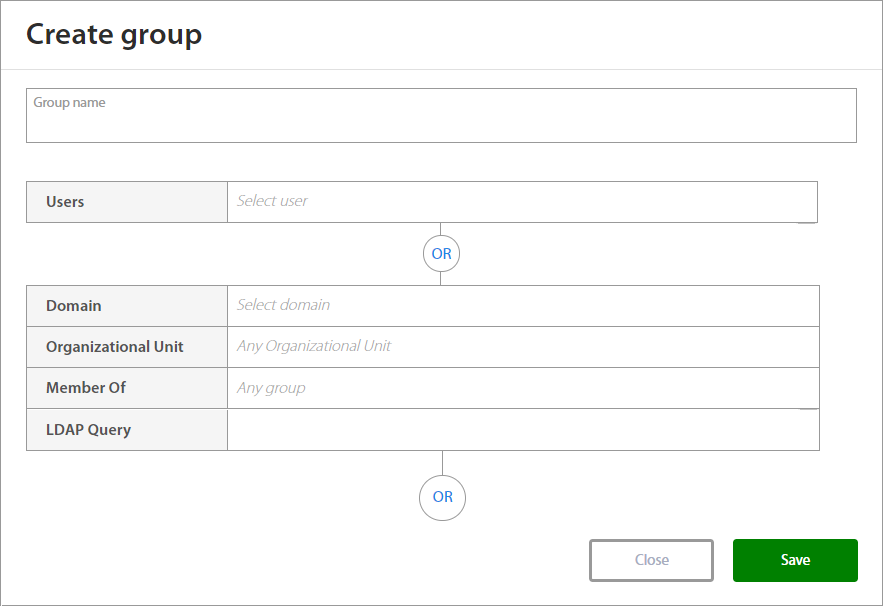Click the Member Of row label
The image size is (883, 606).
pyautogui.click(x=86, y=388)
